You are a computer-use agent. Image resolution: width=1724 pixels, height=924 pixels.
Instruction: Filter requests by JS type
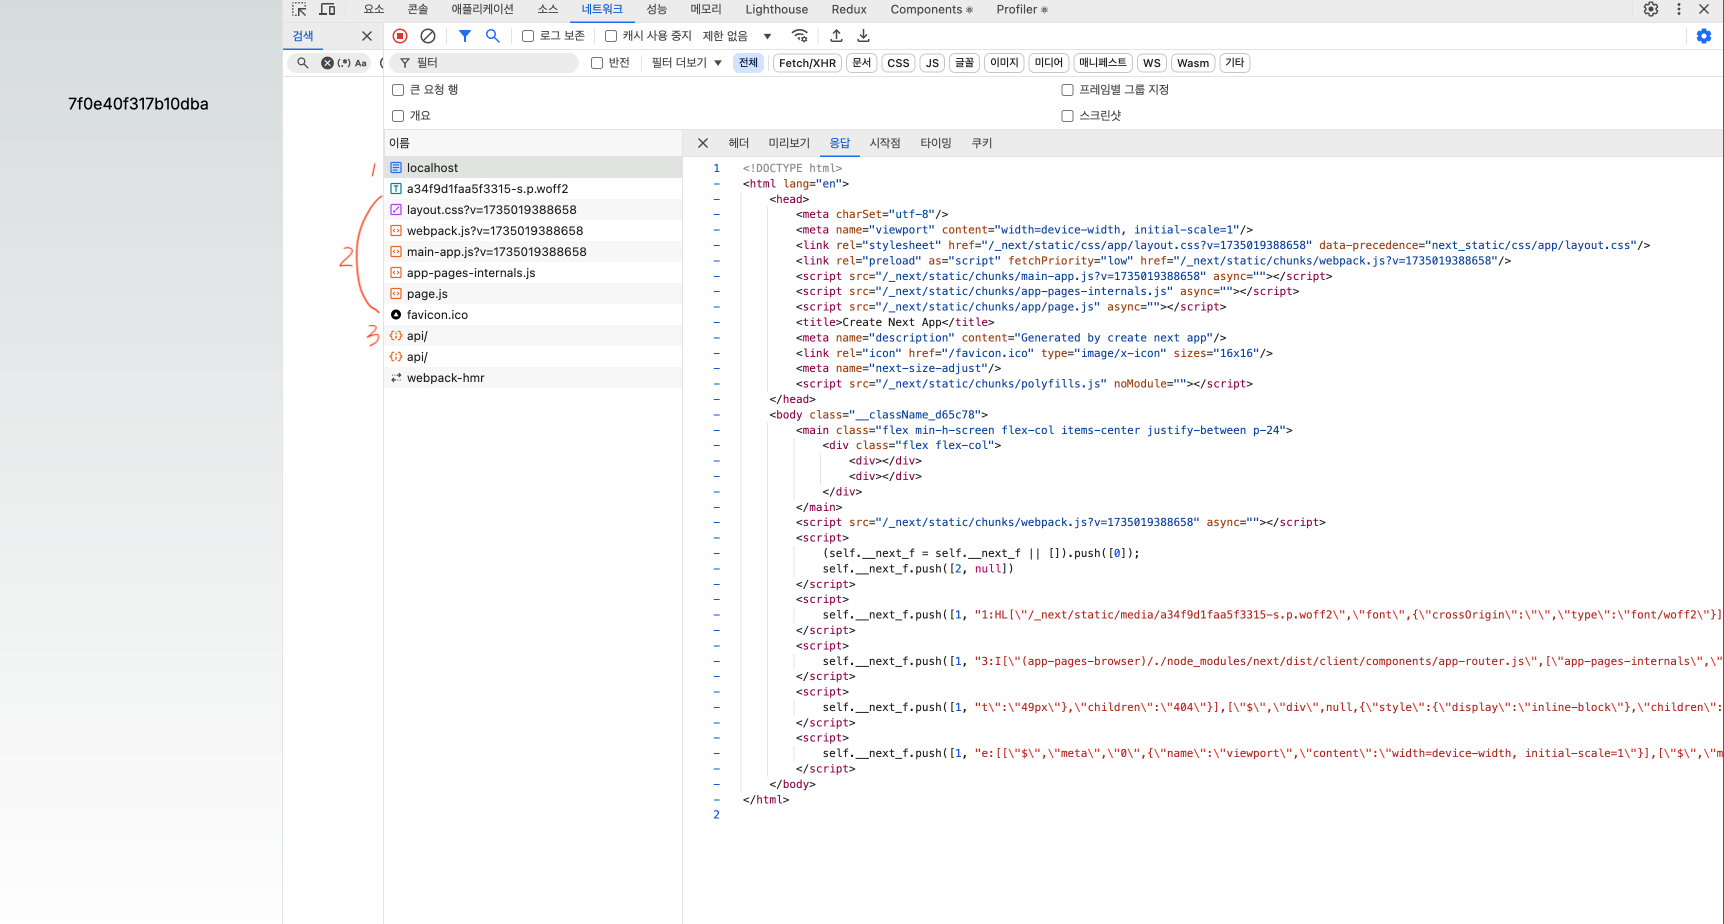point(932,63)
